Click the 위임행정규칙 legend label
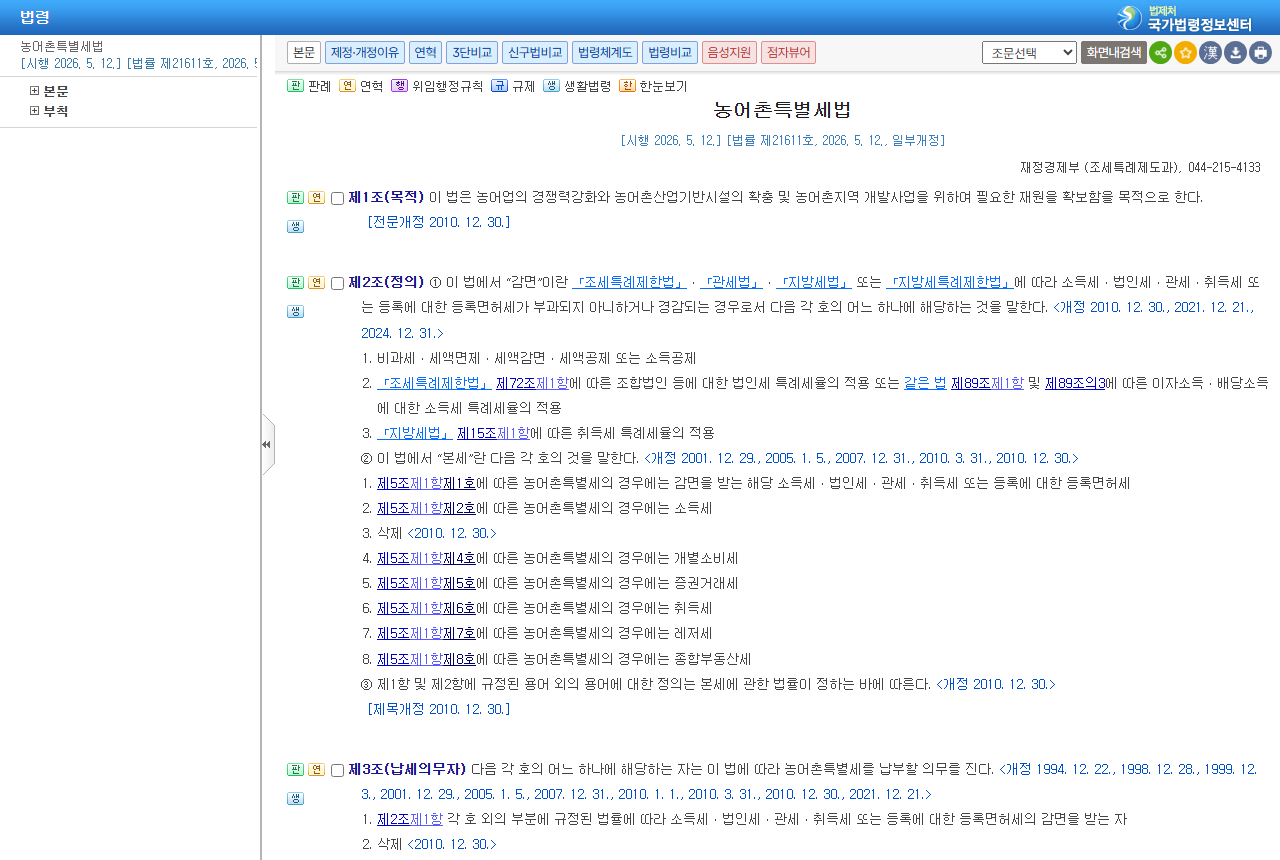Image resolution: width=1280 pixels, height=860 pixels. [447, 86]
